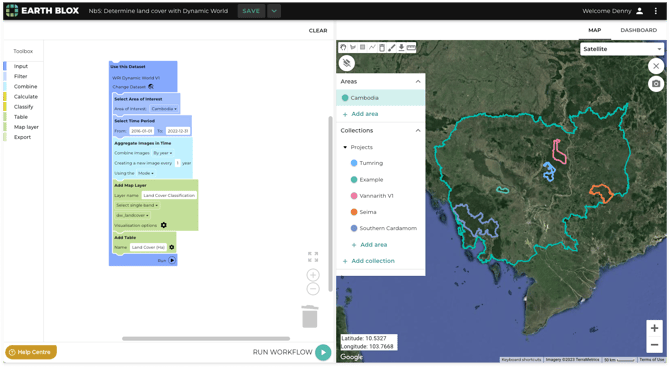Open the Table toolbox category

(x=21, y=117)
